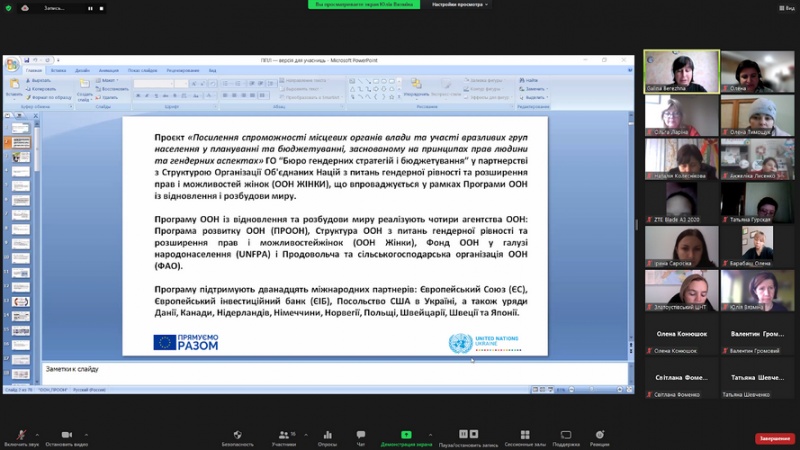This screenshot has width=800, height=450.
Task: Pause or stop recording in toolbar
Action: coord(468,435)
